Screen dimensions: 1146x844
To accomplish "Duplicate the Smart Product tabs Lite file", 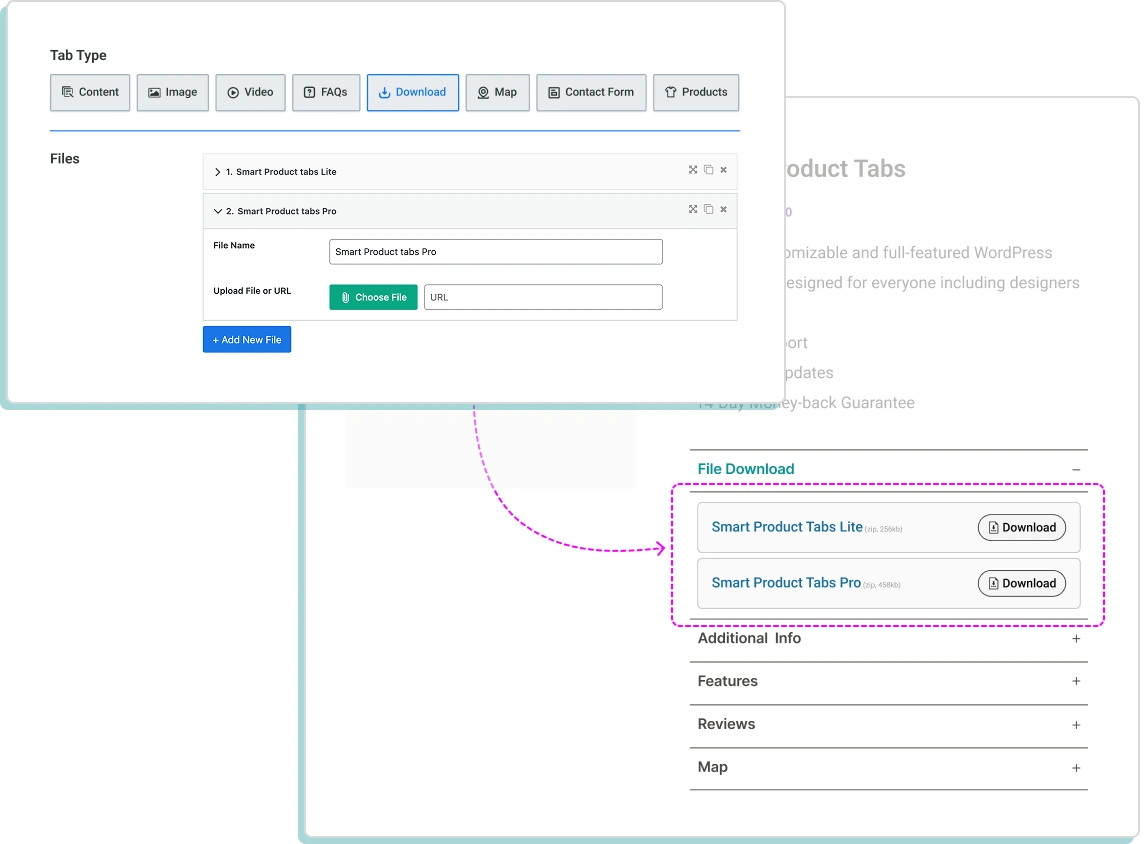I will click(x=708, y=170).
